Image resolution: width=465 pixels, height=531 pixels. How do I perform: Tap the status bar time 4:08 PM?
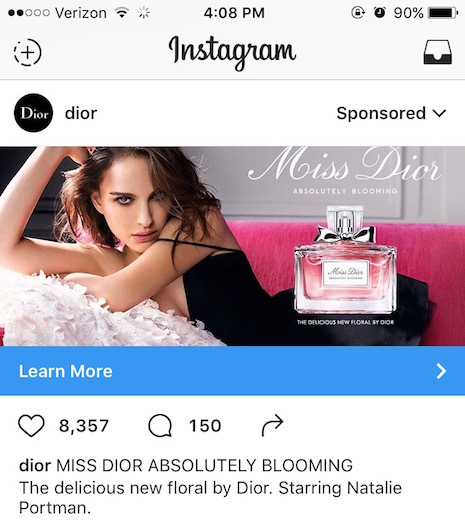[234, 13]
